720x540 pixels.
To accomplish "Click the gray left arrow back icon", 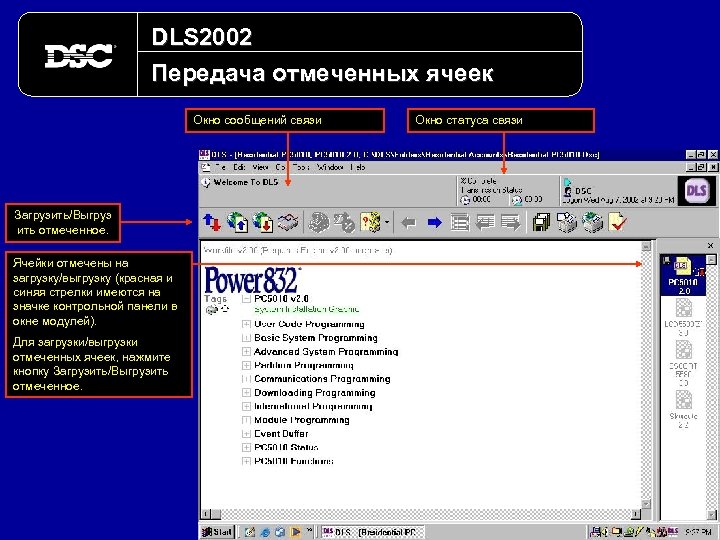I will tap(408, 223).
